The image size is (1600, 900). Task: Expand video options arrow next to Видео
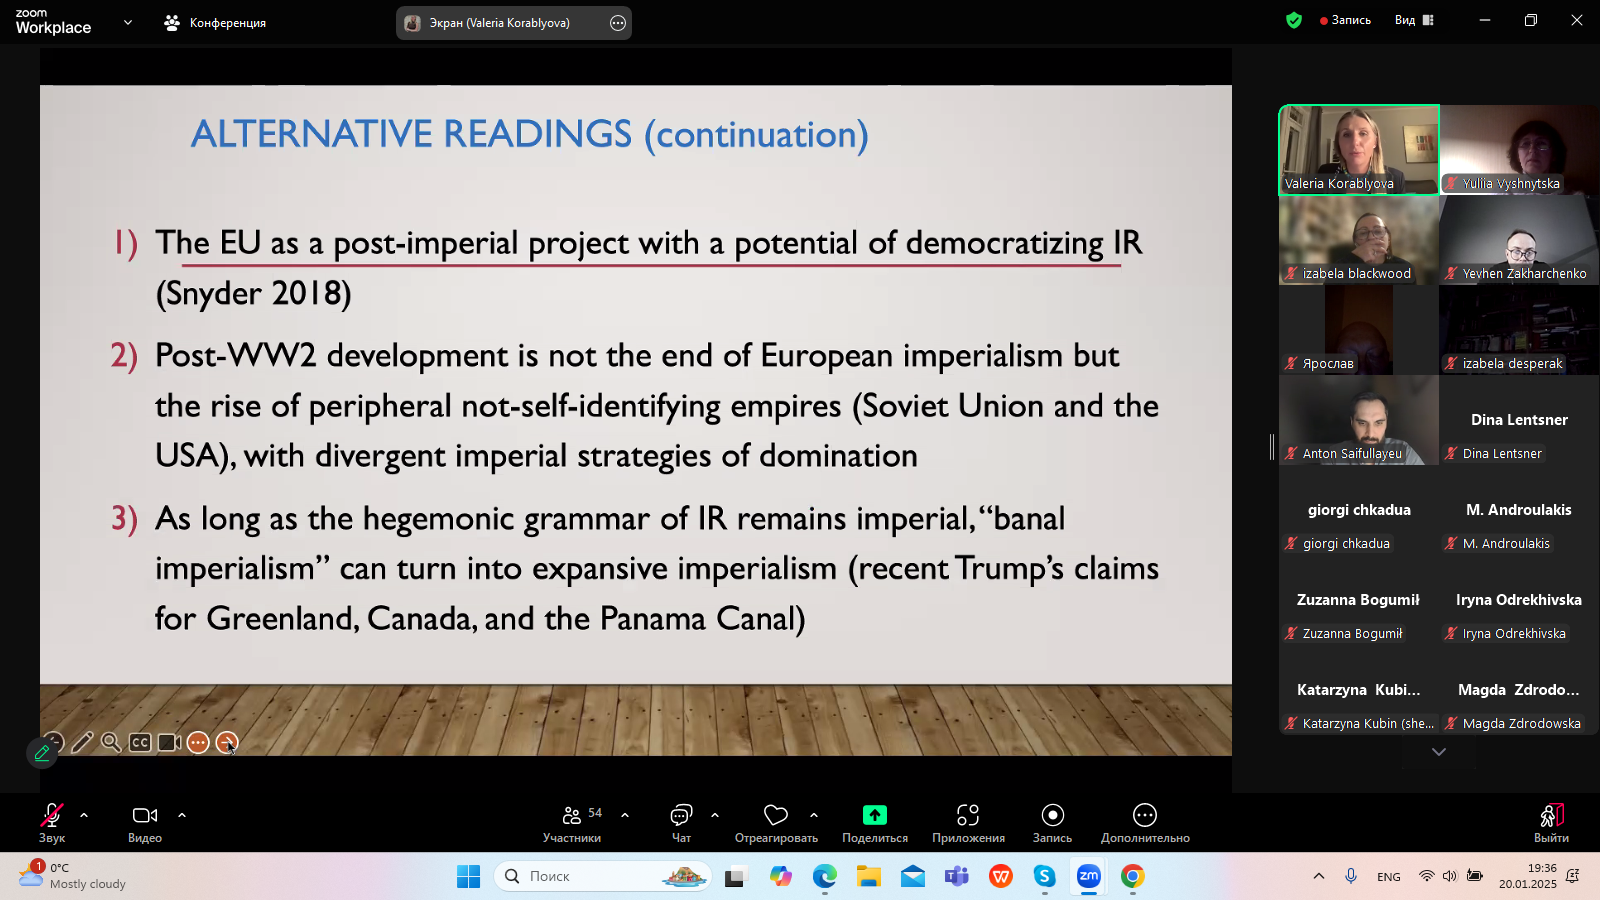pos(182,815)
